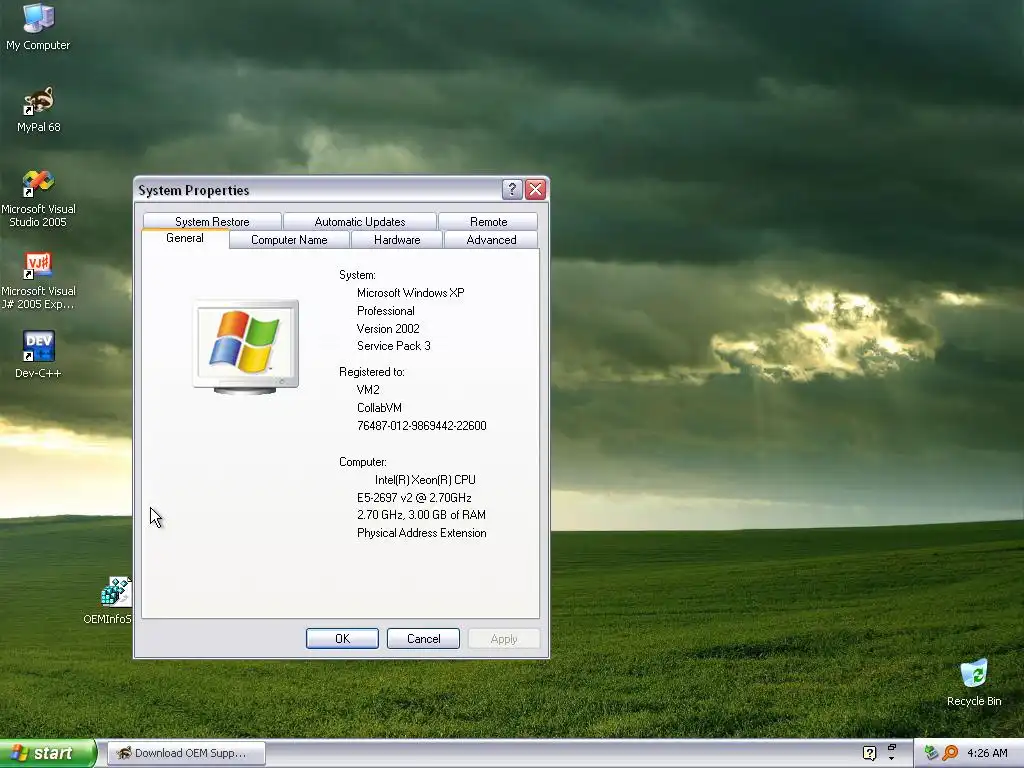Click the language bar help balloon icon
The height and width of the screenshot is (768, 1024).
869,753
